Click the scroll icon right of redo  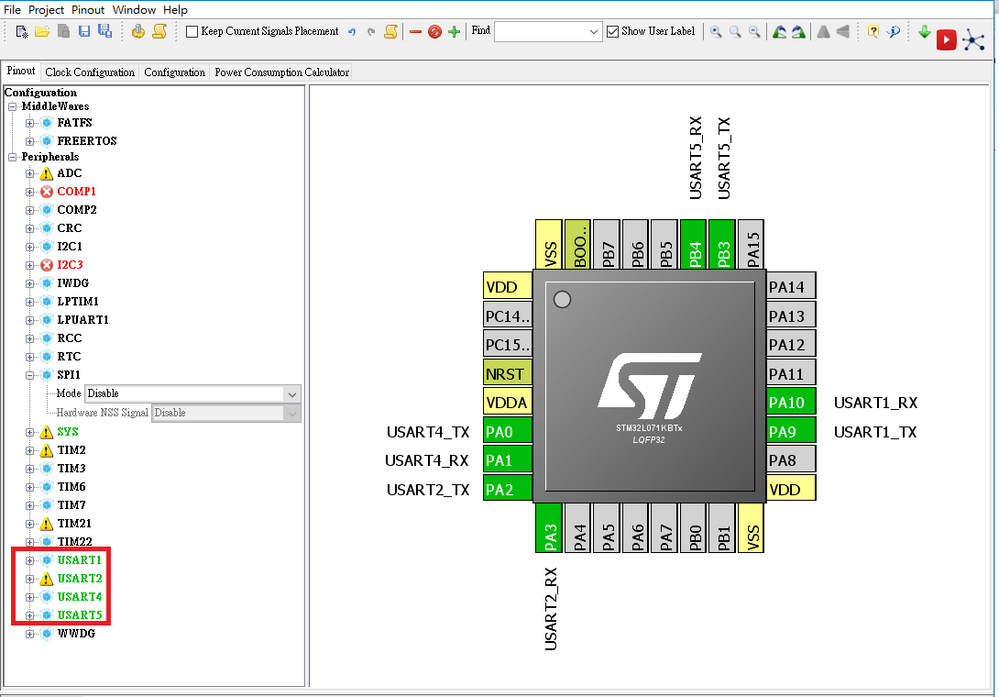[x=391, y=31]
